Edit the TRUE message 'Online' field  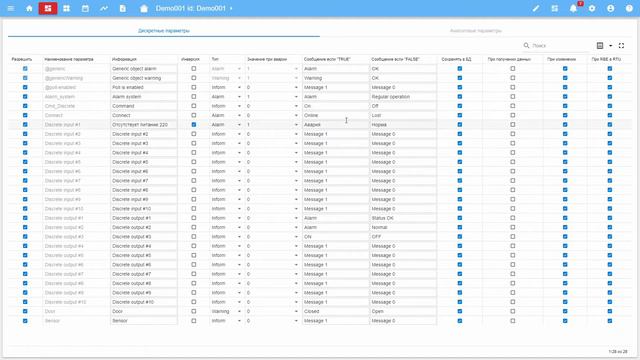[336, 115]
